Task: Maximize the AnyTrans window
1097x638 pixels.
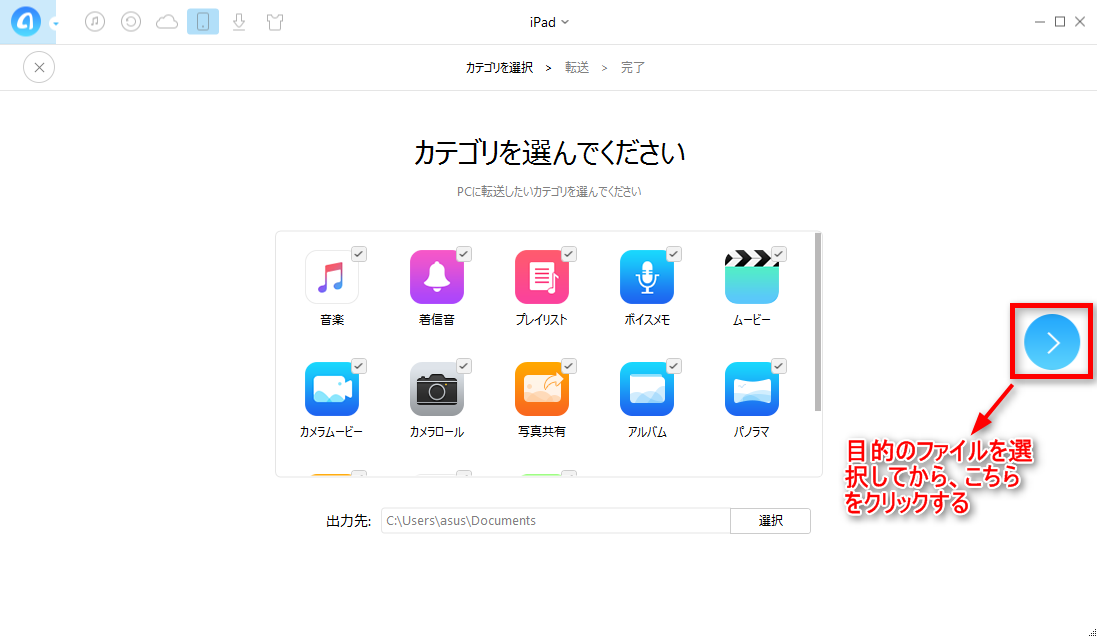Action: coord(1060,22)
